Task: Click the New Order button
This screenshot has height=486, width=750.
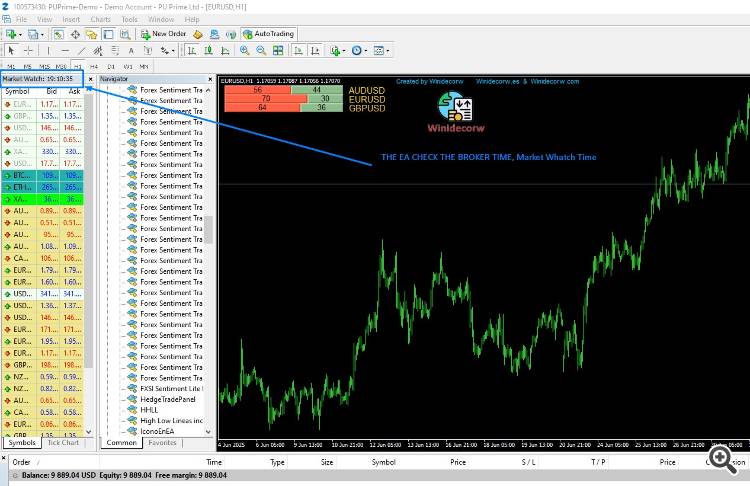Action: 164,34
